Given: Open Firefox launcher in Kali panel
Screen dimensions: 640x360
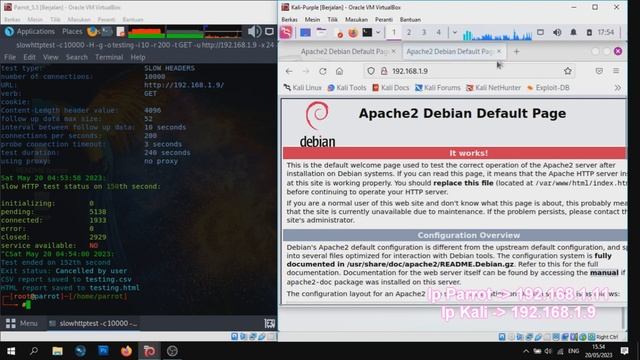Looking at the screenshot, I should pyautogui.click(x=353, y=32).
